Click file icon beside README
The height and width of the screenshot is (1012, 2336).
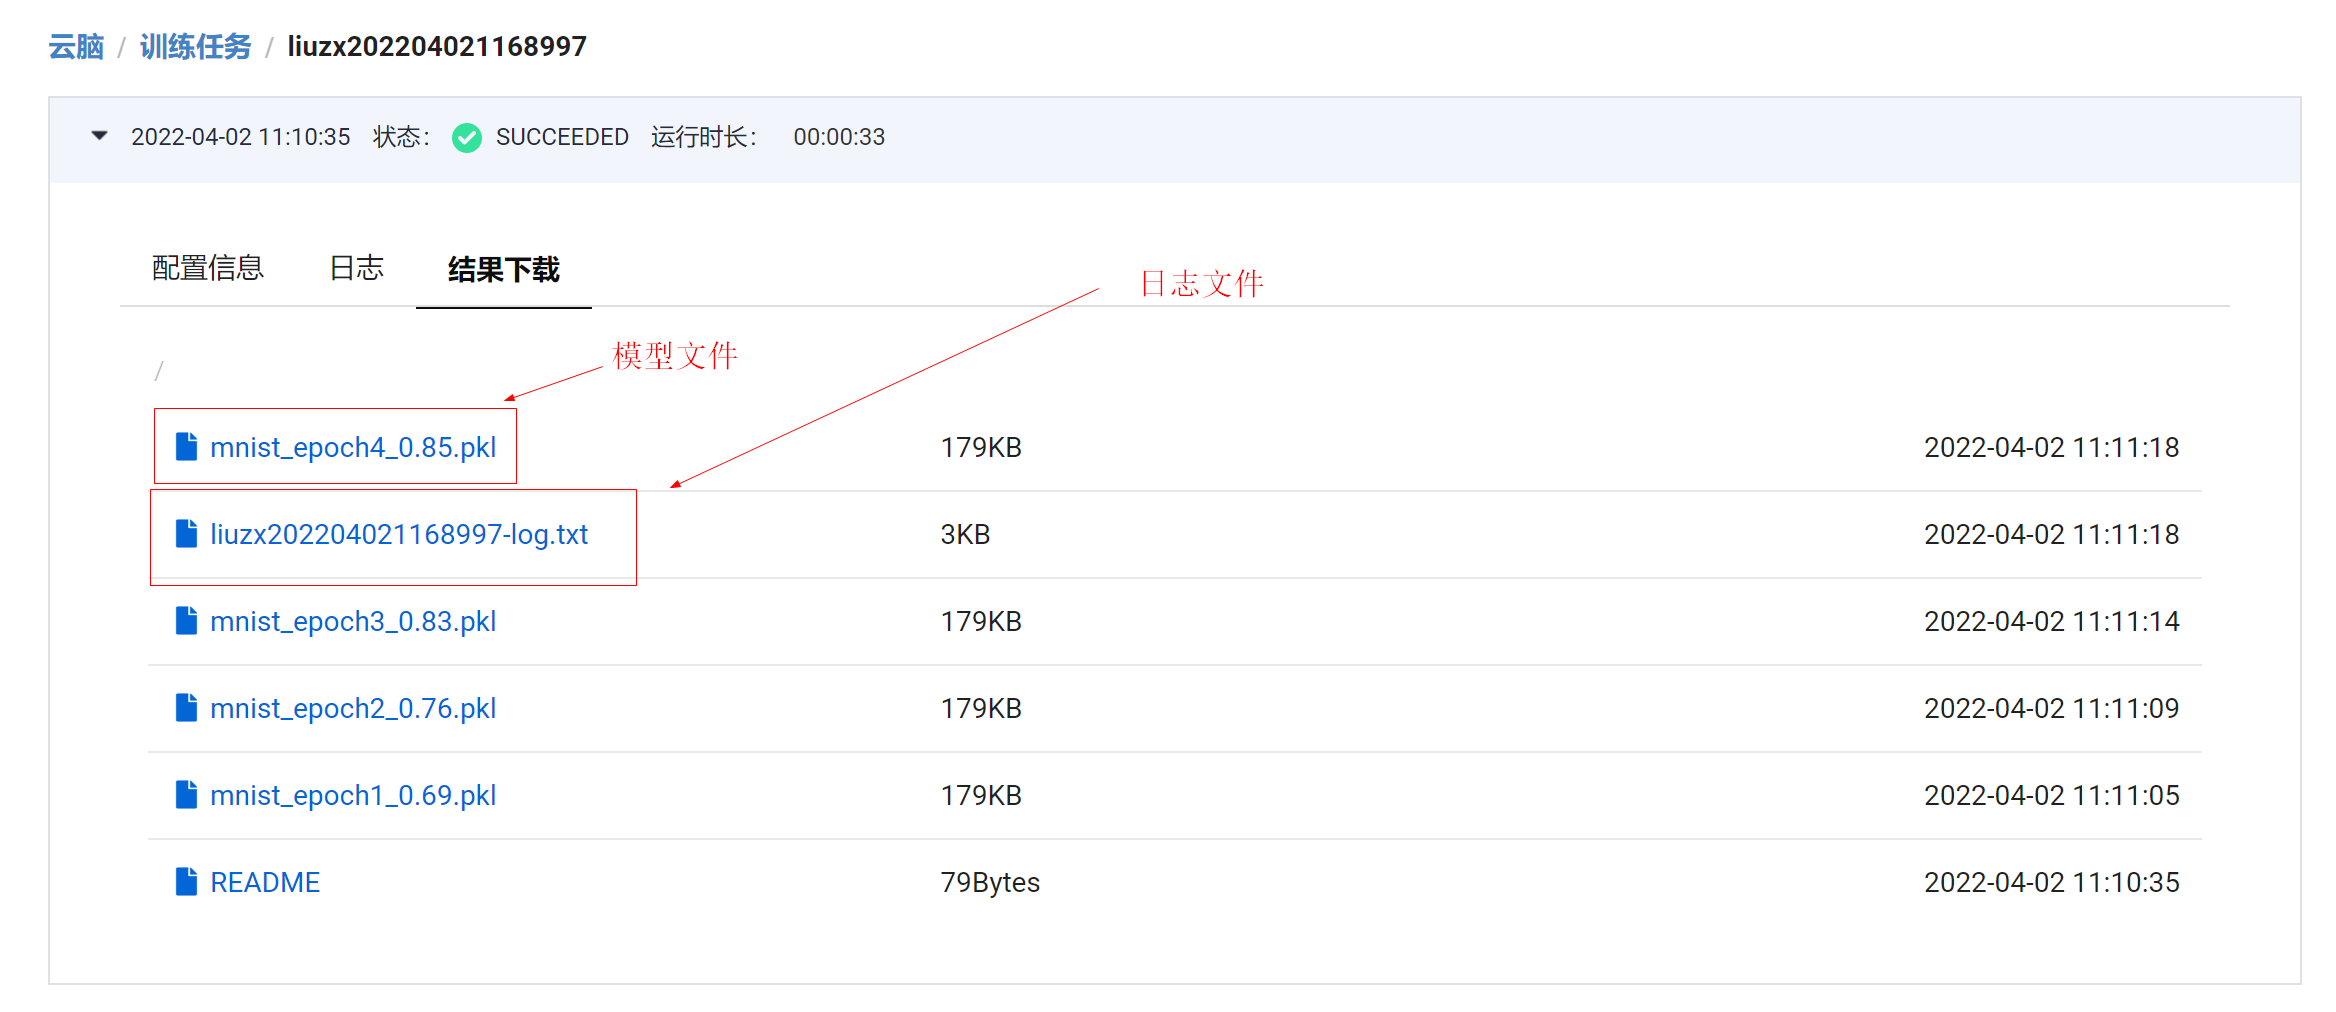tap(186, 882)
